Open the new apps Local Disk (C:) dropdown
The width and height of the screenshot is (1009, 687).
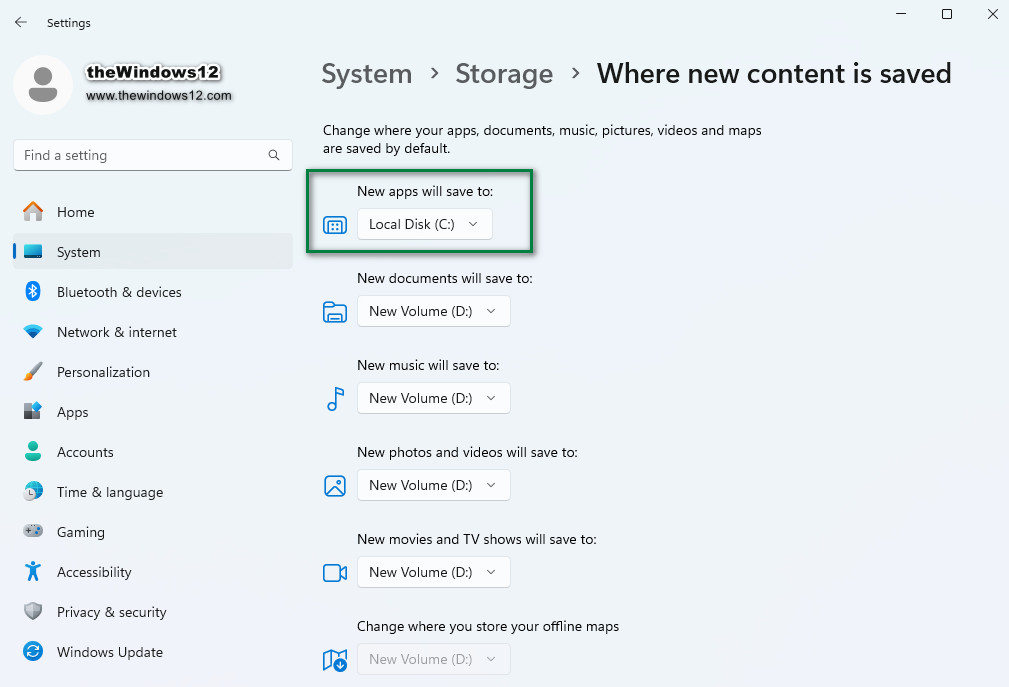pos(425,224)
